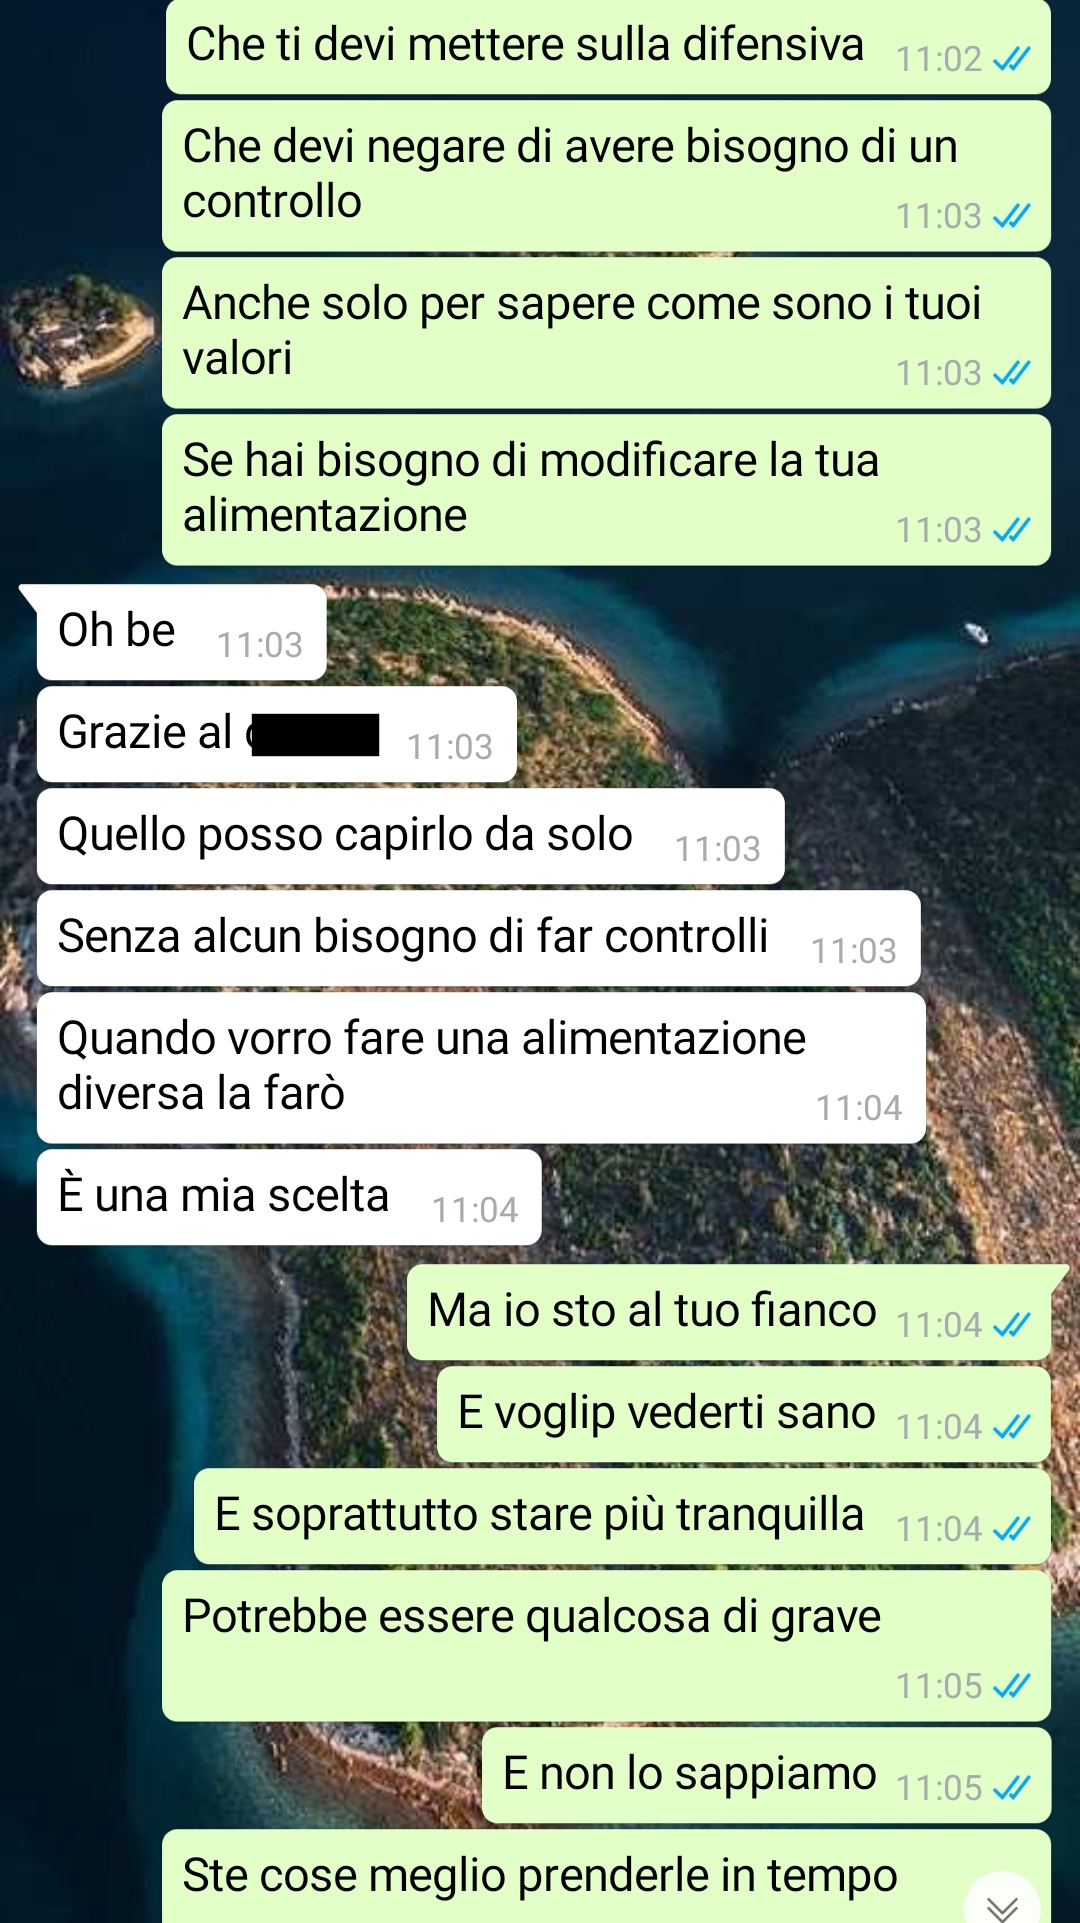Screen dimensions: 1080x1923
Task: Tap blue ticks on 'Ma io sto al tuo fianco'
Action: (x=1011, y=1325)
